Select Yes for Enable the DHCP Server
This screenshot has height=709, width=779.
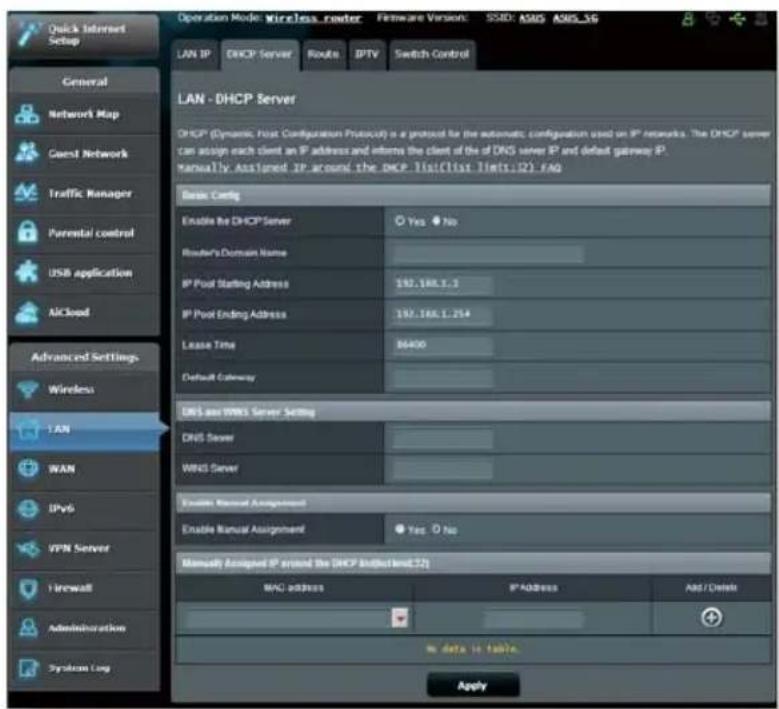pyautogui.click(x=399, y=221)
